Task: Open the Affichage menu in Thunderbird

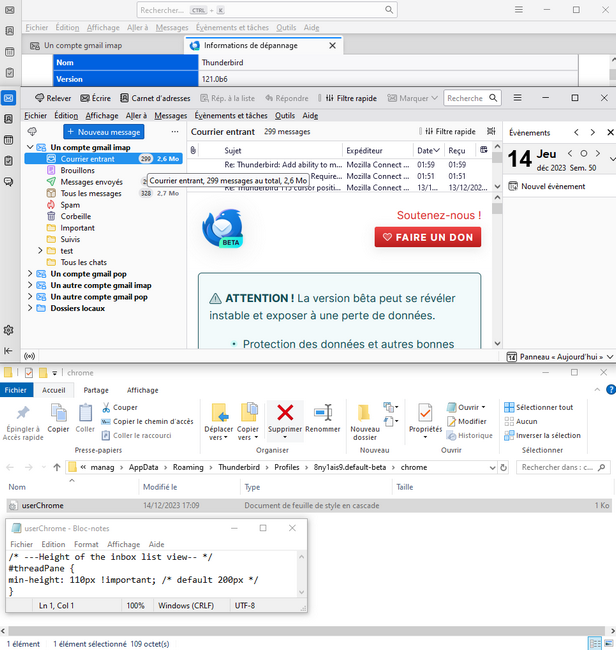Action: (x=102, y=116)
